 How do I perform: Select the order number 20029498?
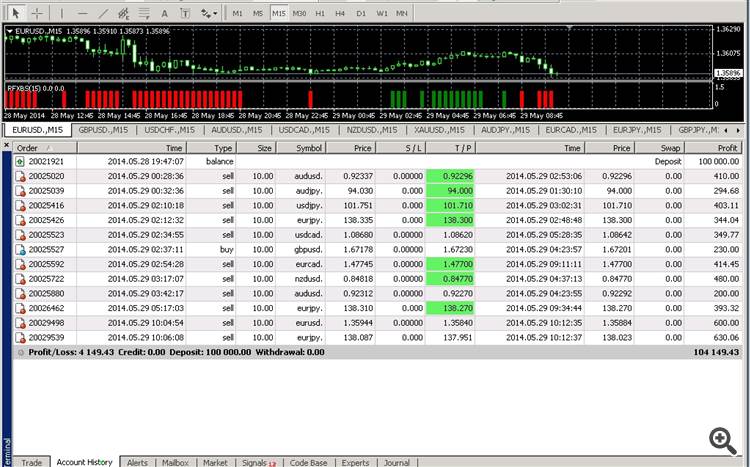click(x=46, y=323)
